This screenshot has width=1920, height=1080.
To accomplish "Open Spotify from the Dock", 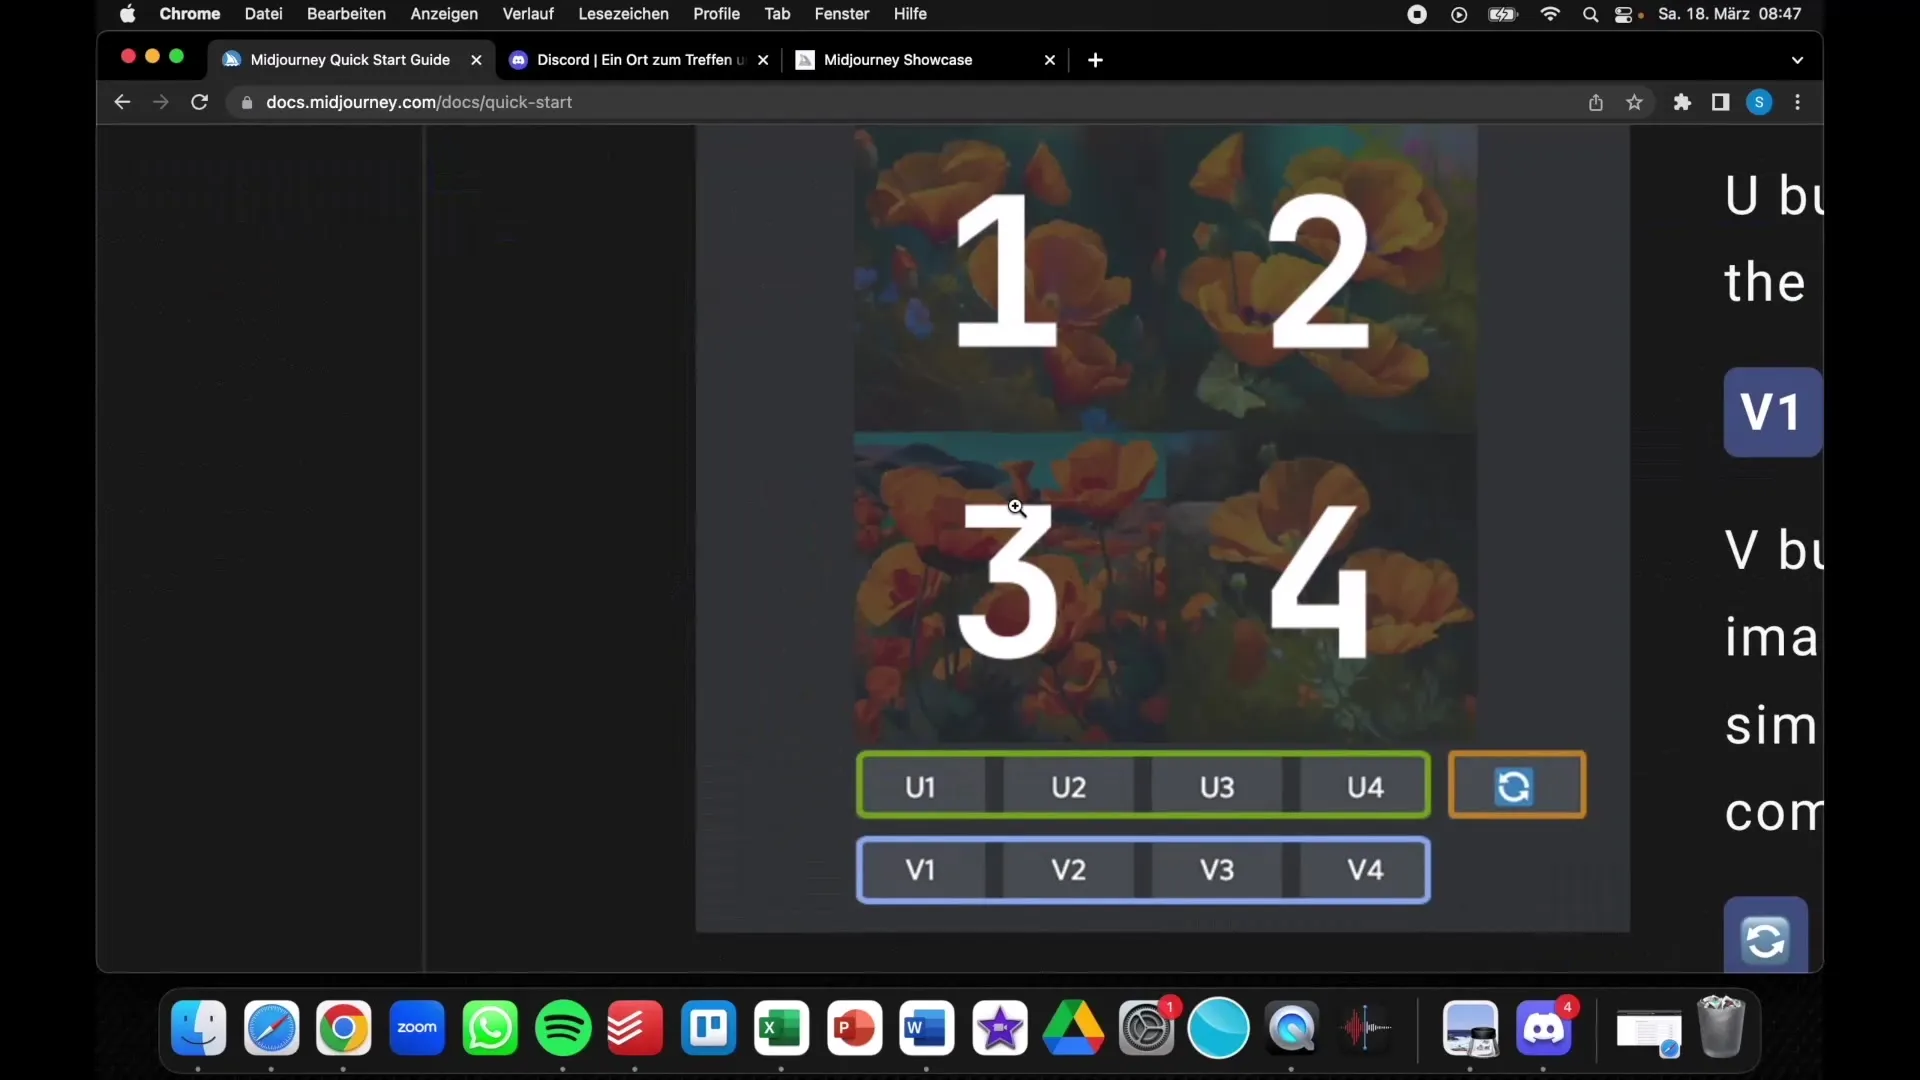I will 563,1028.
